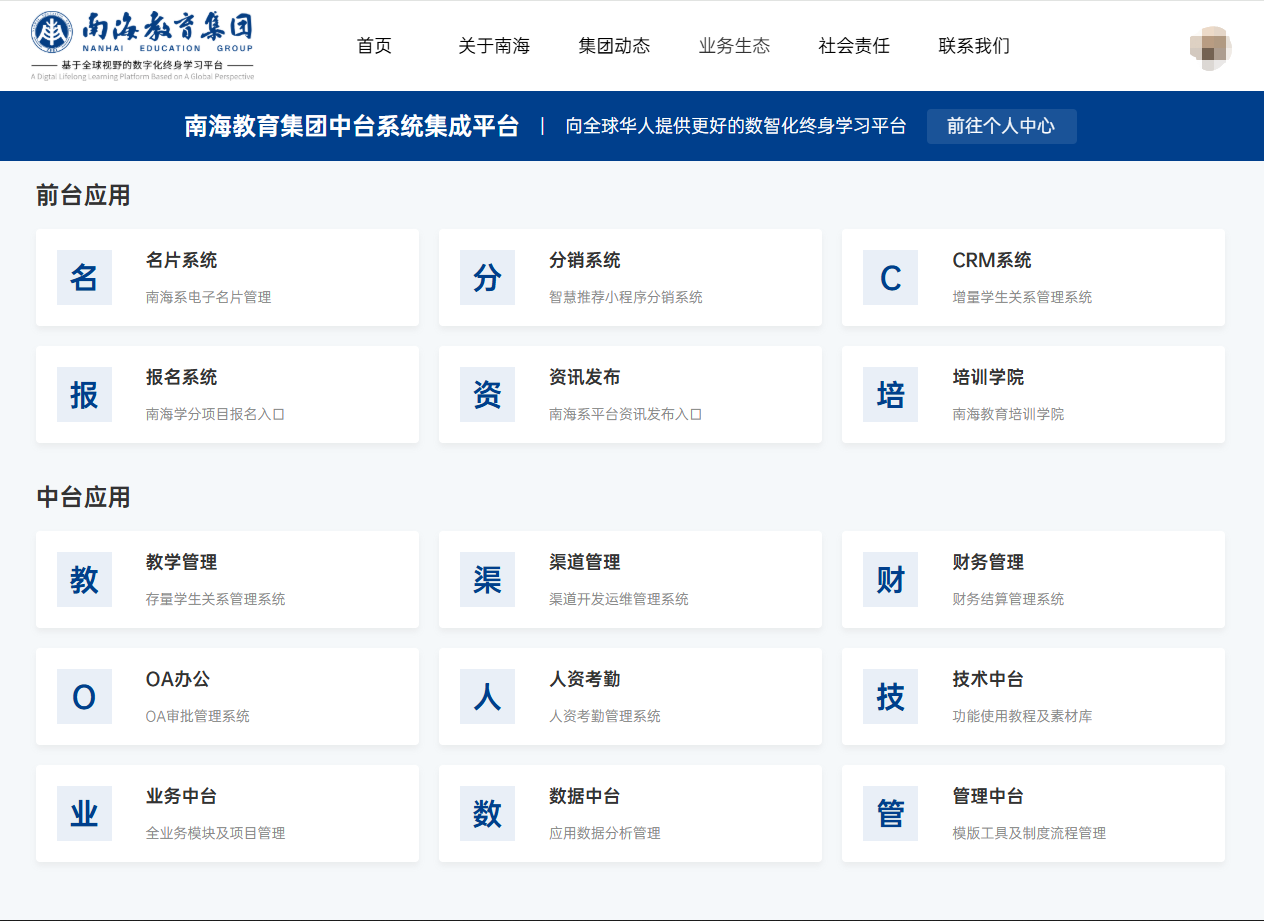Open the 资讯发布 title link
This screenshot has width=1264, height=921.
pyautogui.click(x=584, y=377)
